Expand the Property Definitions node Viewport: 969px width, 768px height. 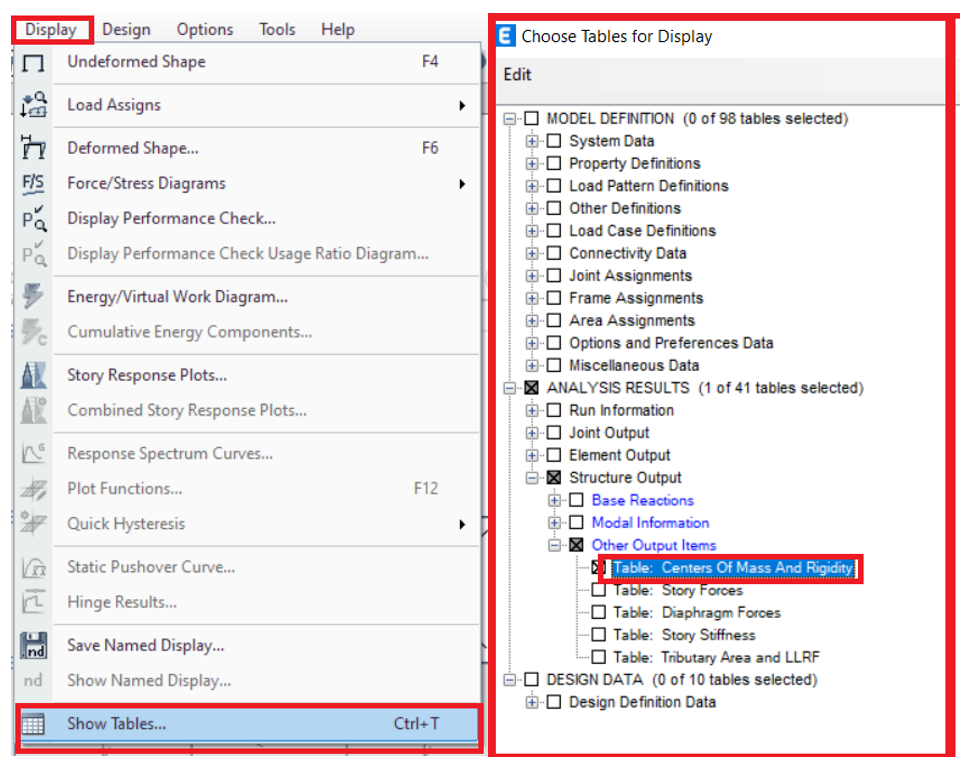[x=532, y=163]
